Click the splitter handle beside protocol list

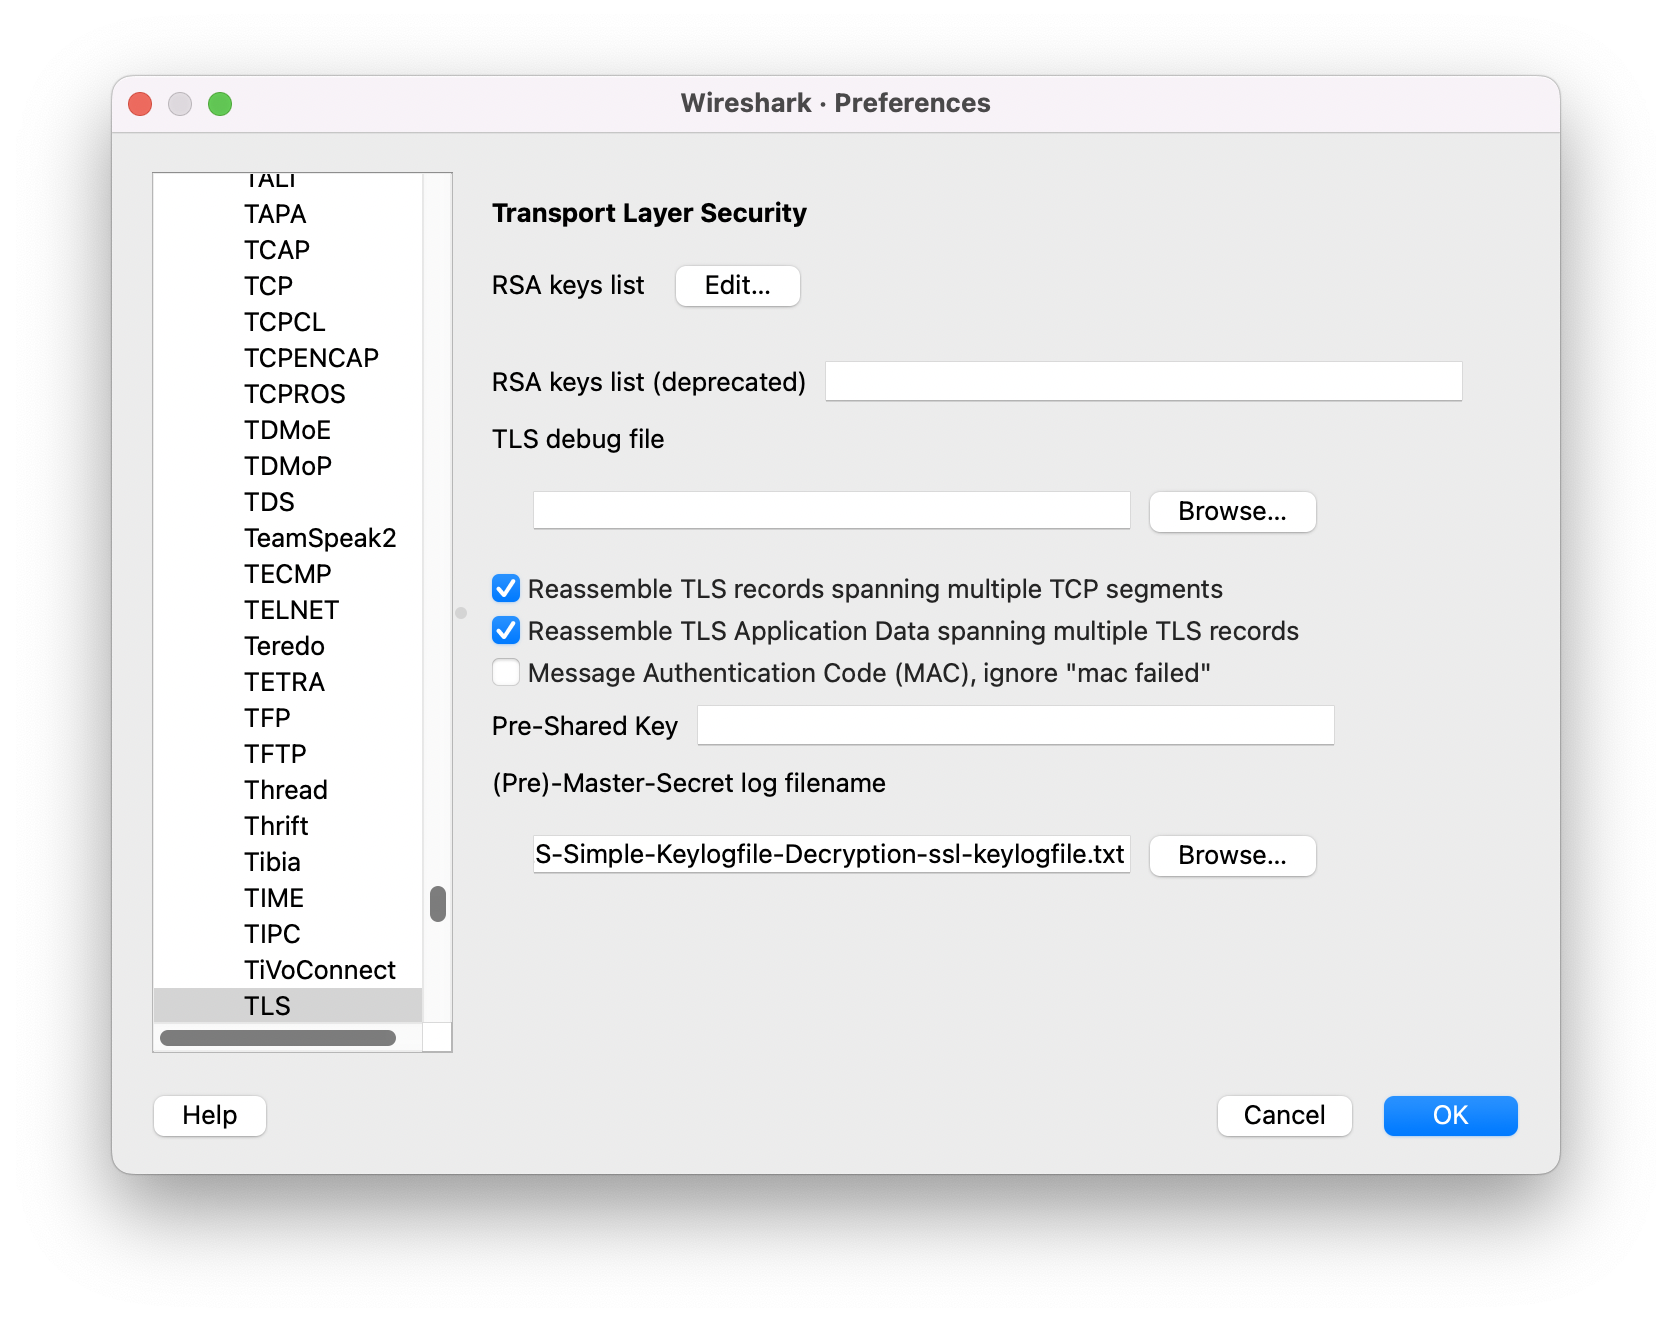(x=461, y=613)
